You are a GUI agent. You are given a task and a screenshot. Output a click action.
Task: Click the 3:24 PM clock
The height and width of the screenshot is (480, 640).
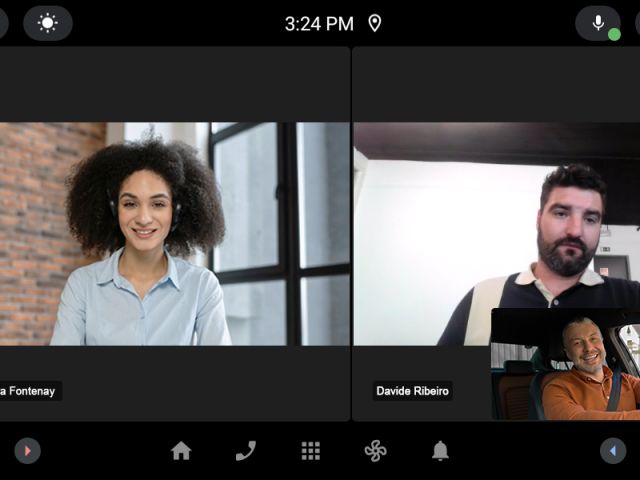[x=319, y=24]
